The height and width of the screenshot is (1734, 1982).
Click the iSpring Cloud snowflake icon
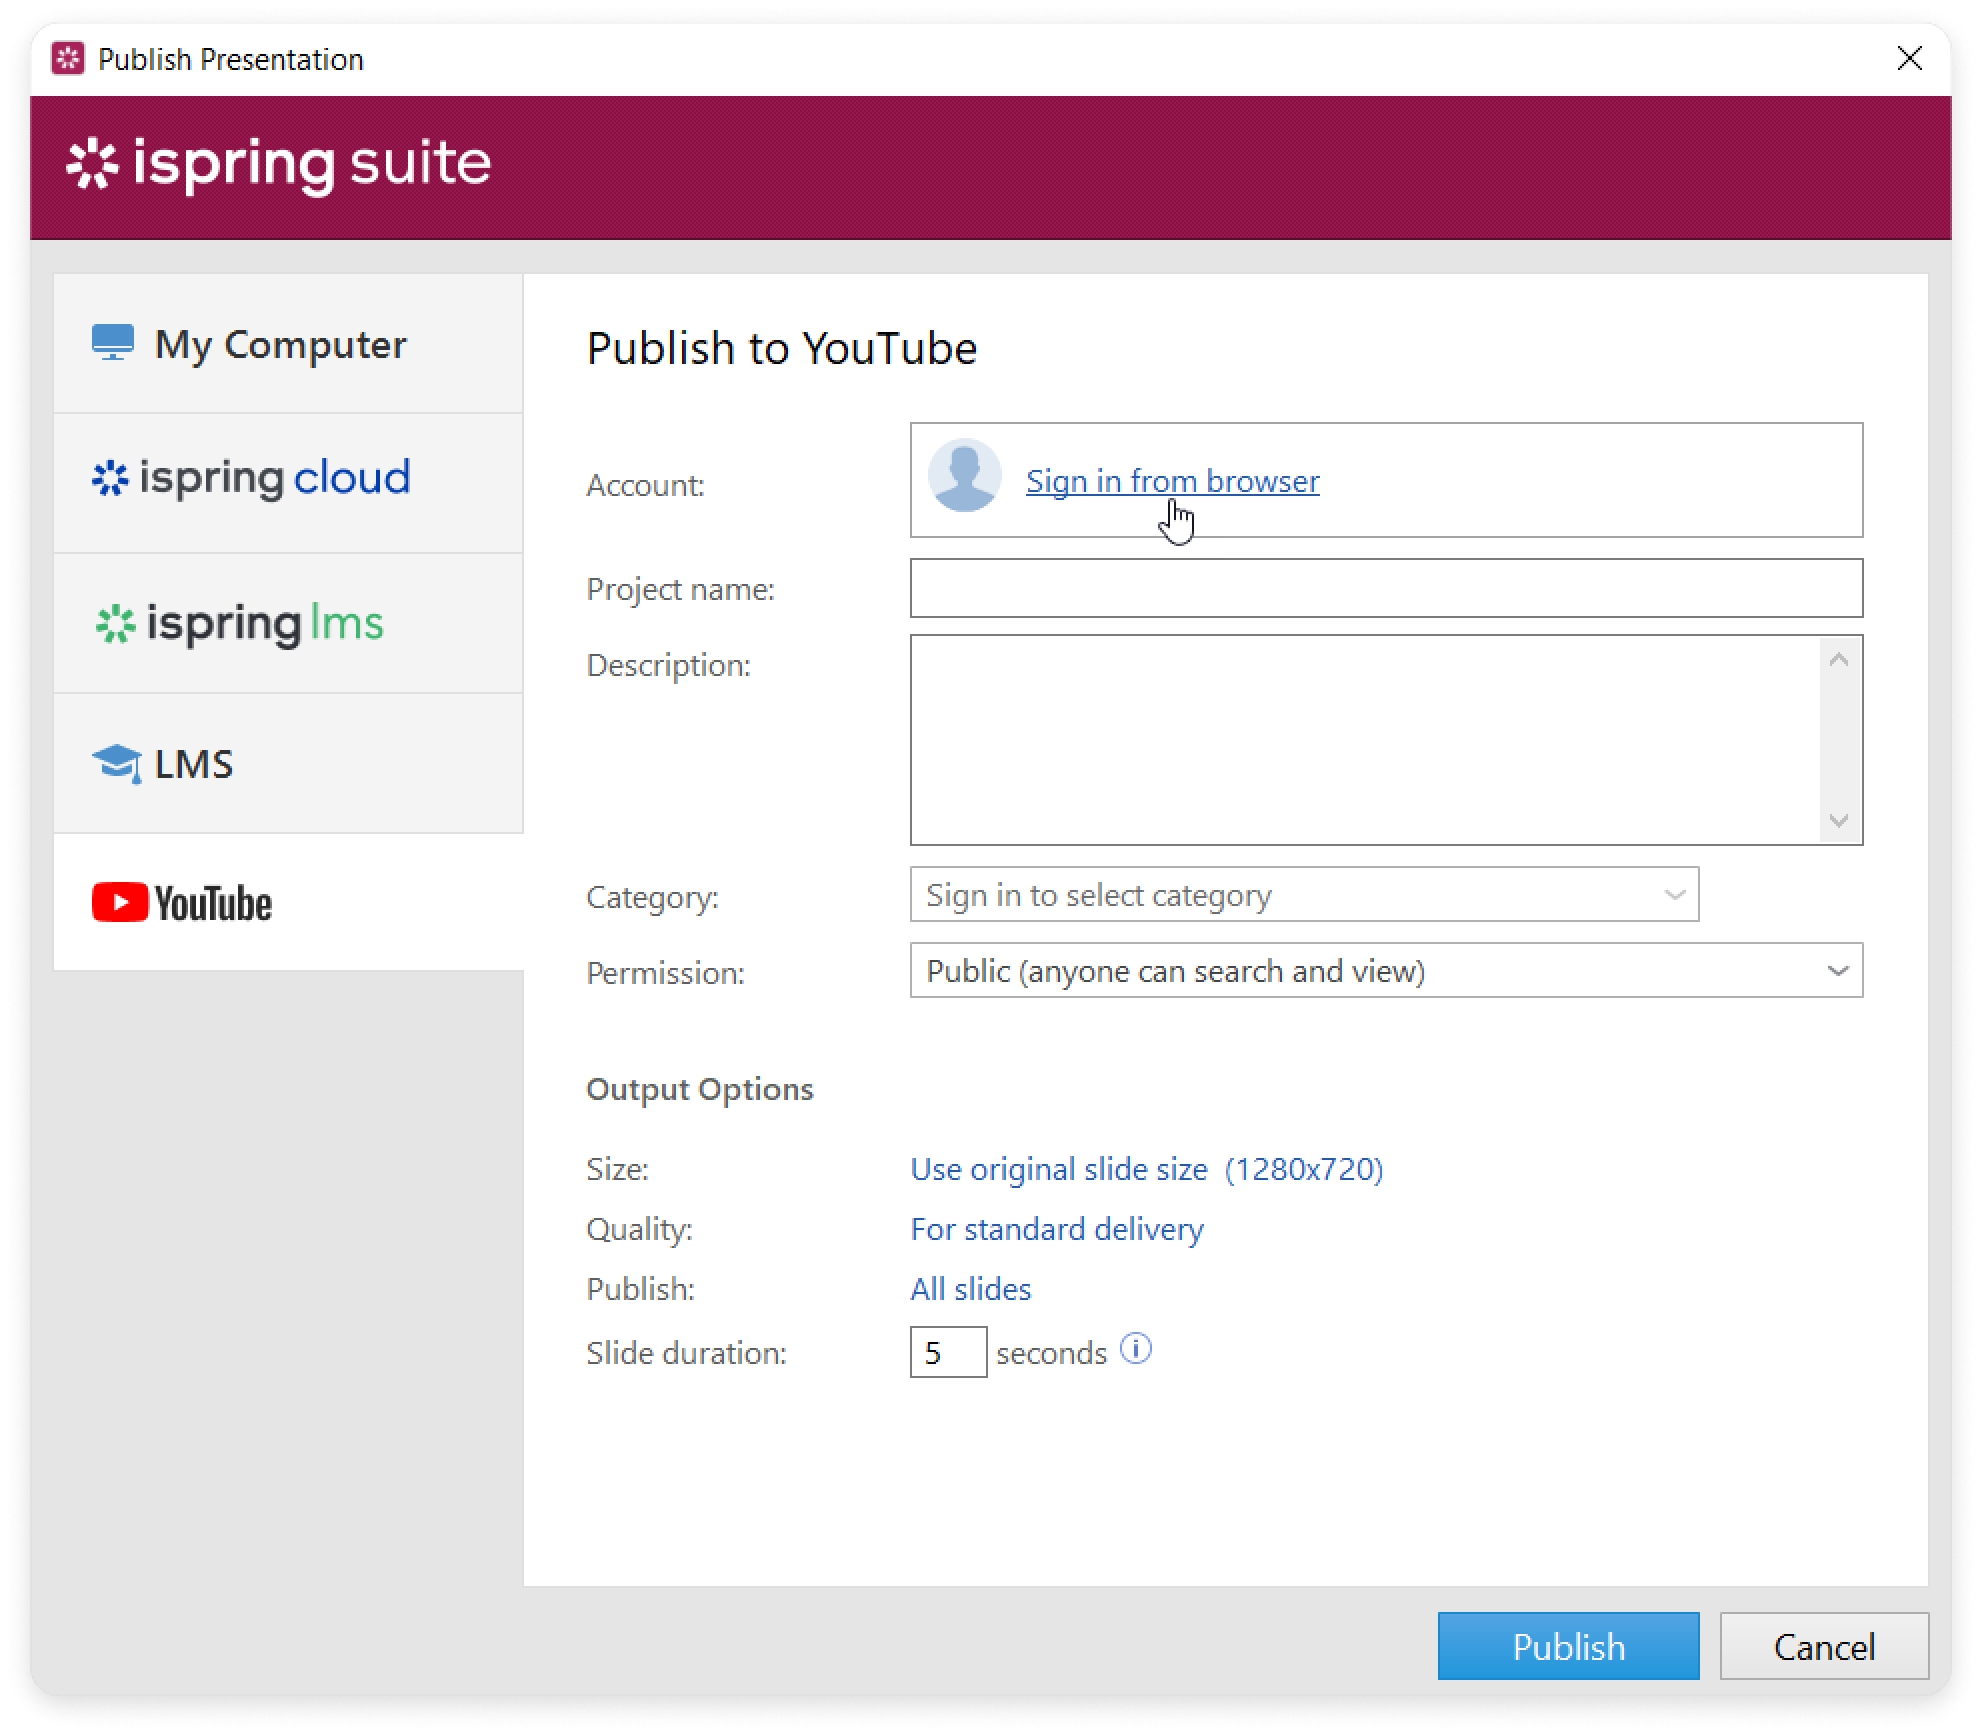pyautogui.click(x=110, y=478)
